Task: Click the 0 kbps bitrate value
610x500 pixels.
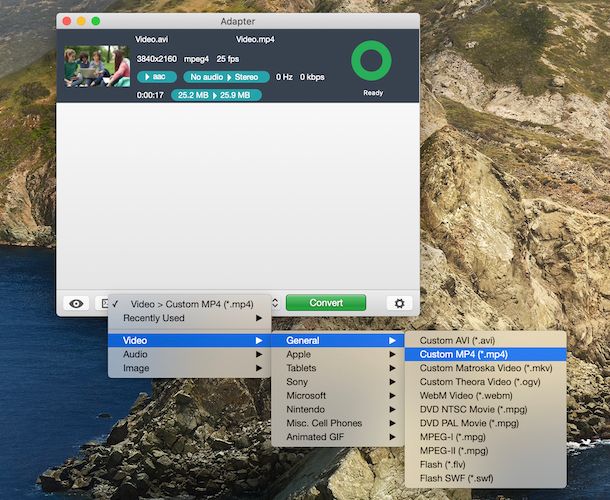Action: [312, 77]
